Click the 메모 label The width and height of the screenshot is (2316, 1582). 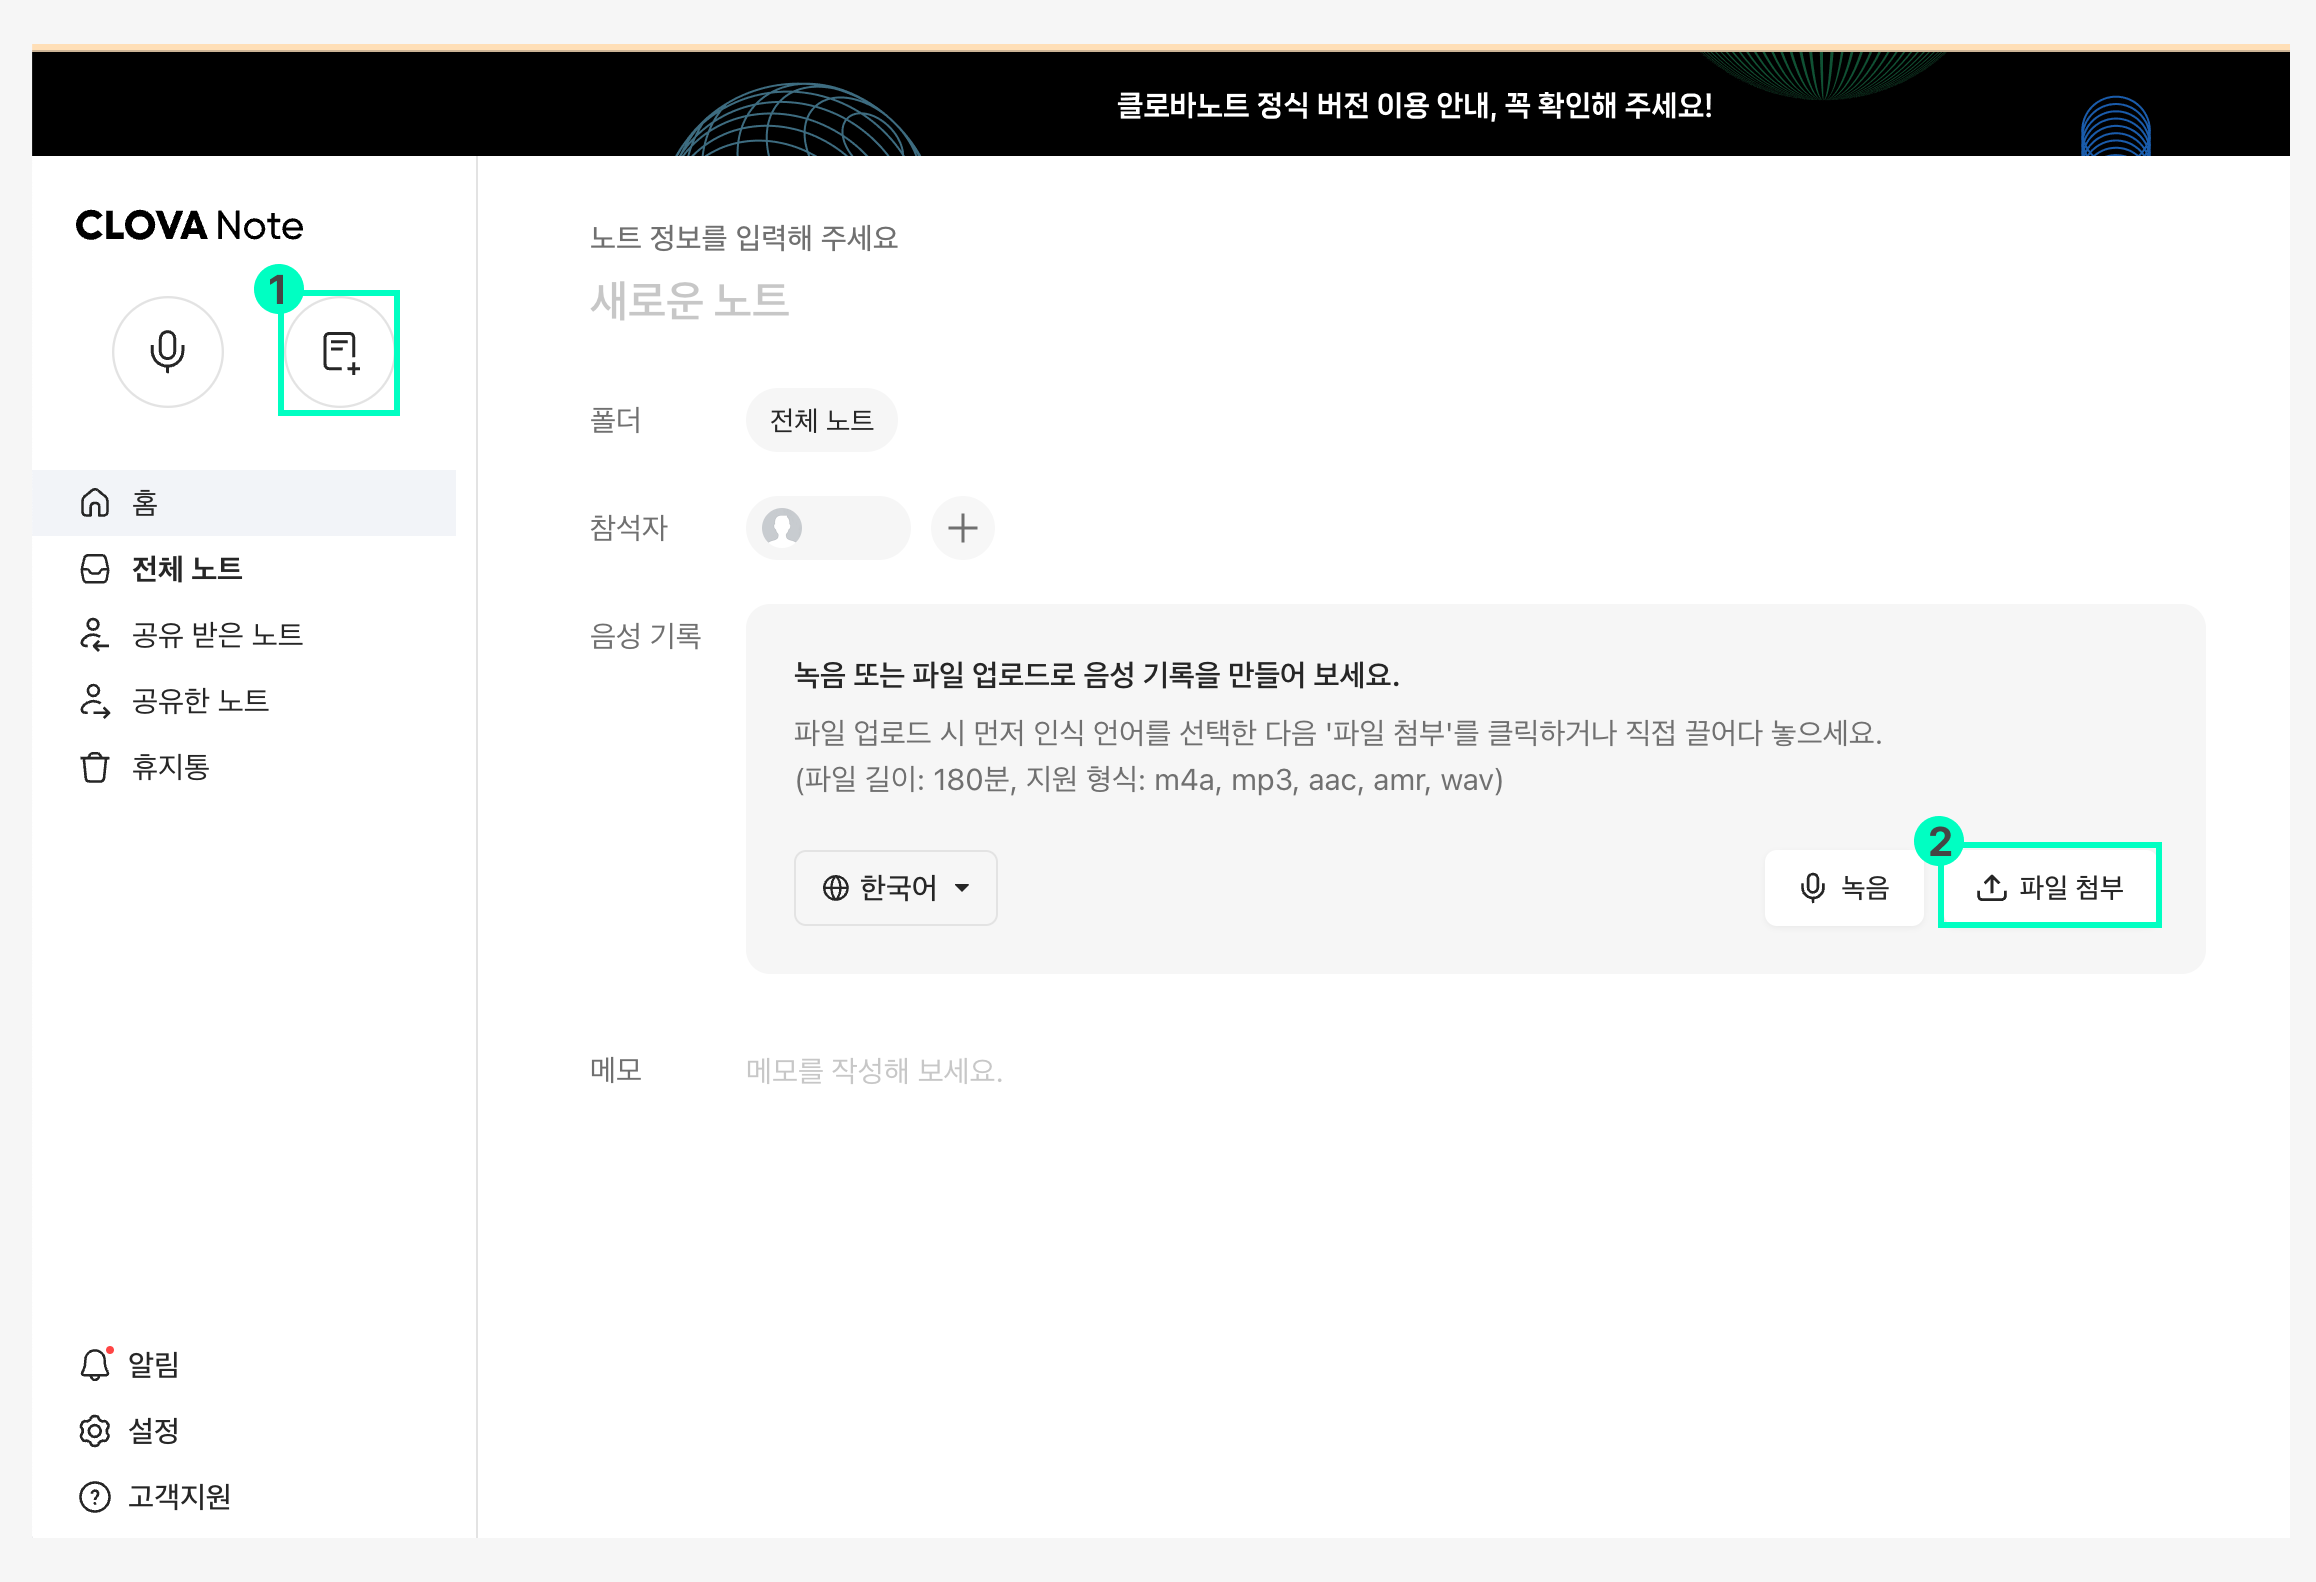pos(615,1071)
